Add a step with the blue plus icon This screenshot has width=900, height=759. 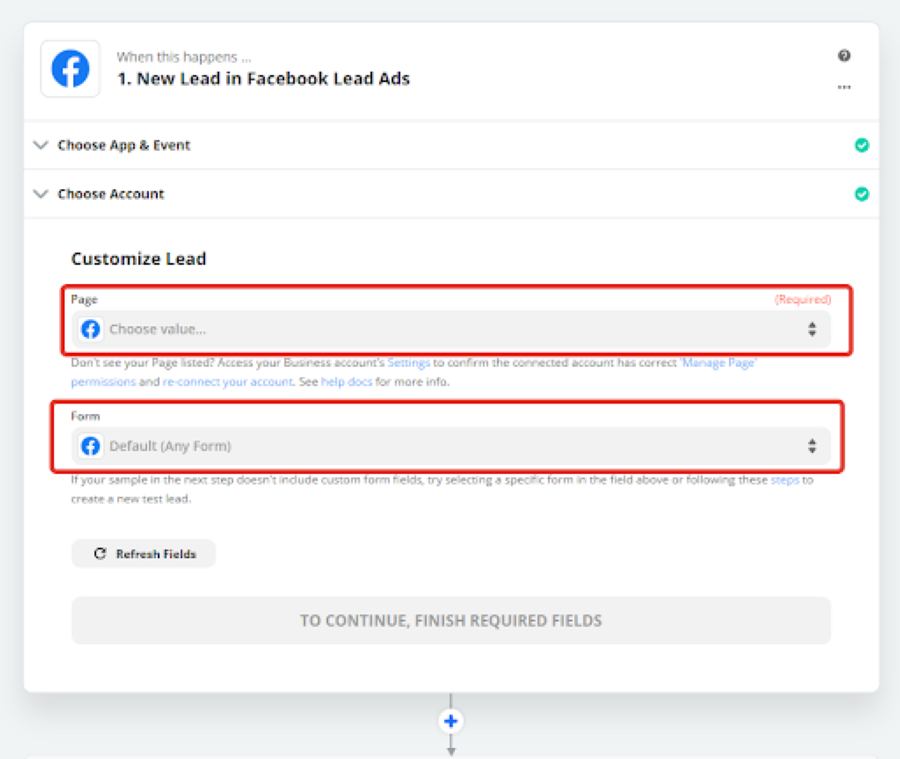click(451, 721)
